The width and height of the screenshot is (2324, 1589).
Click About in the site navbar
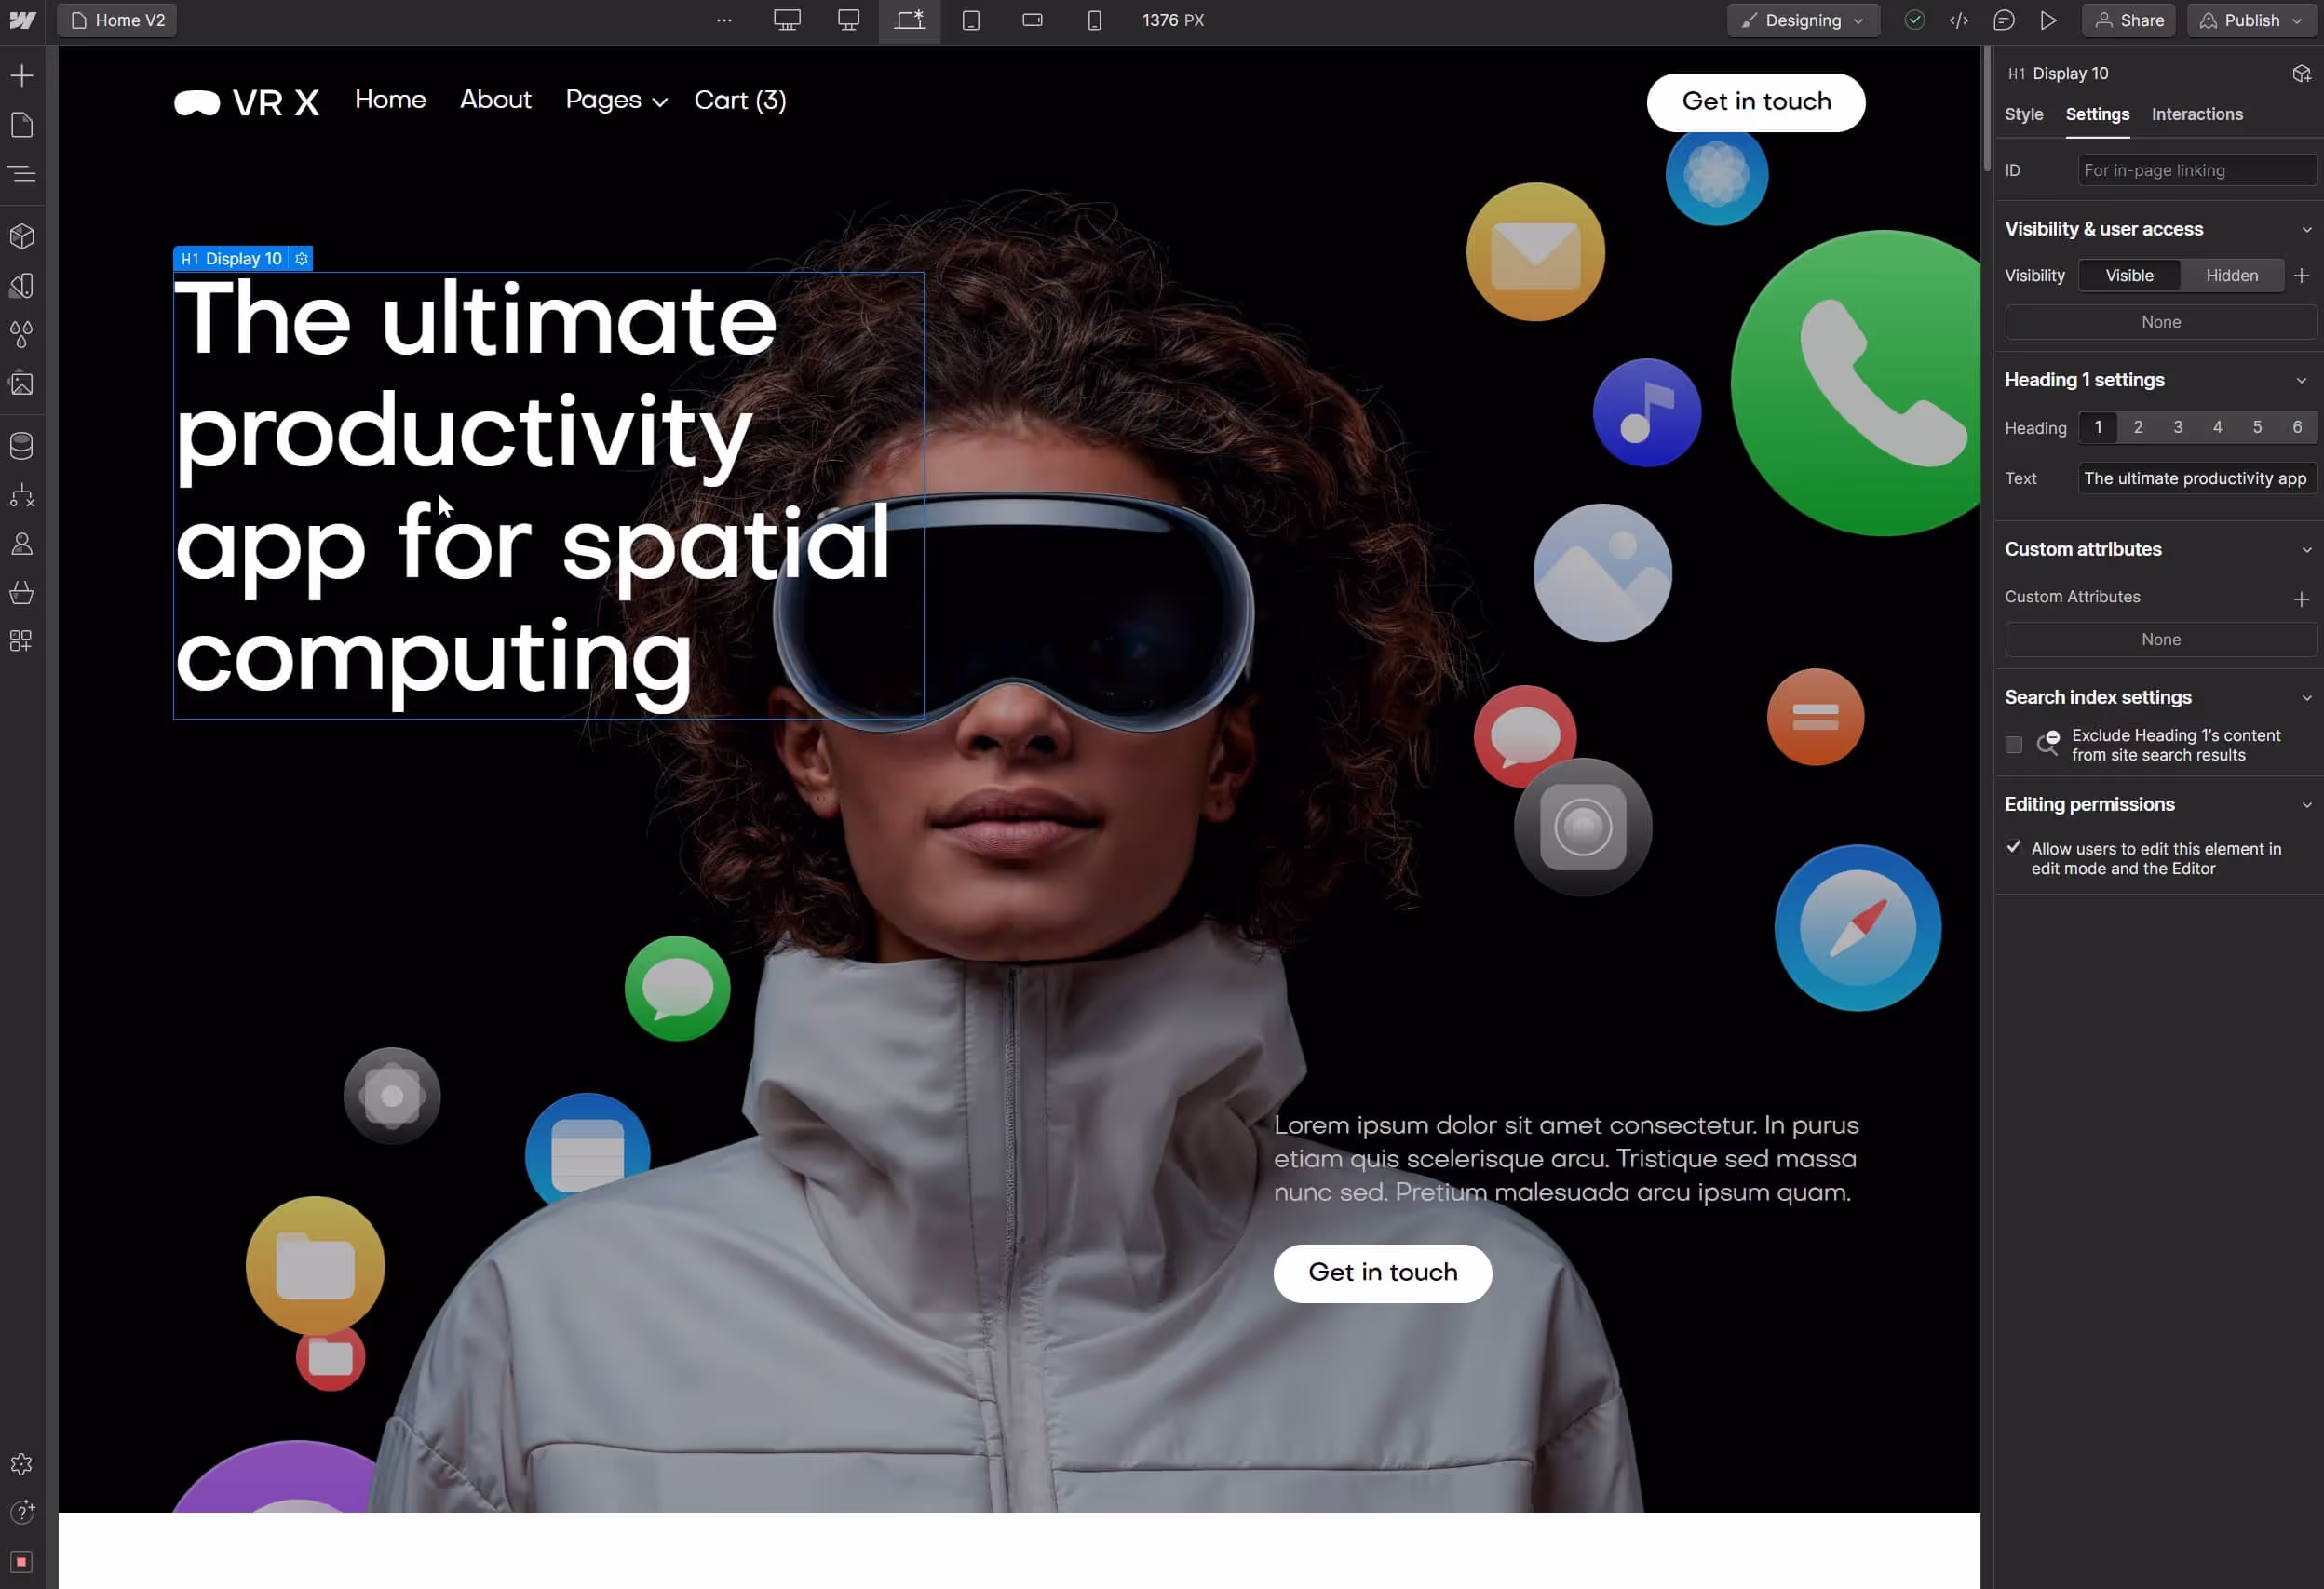[495, 99]
